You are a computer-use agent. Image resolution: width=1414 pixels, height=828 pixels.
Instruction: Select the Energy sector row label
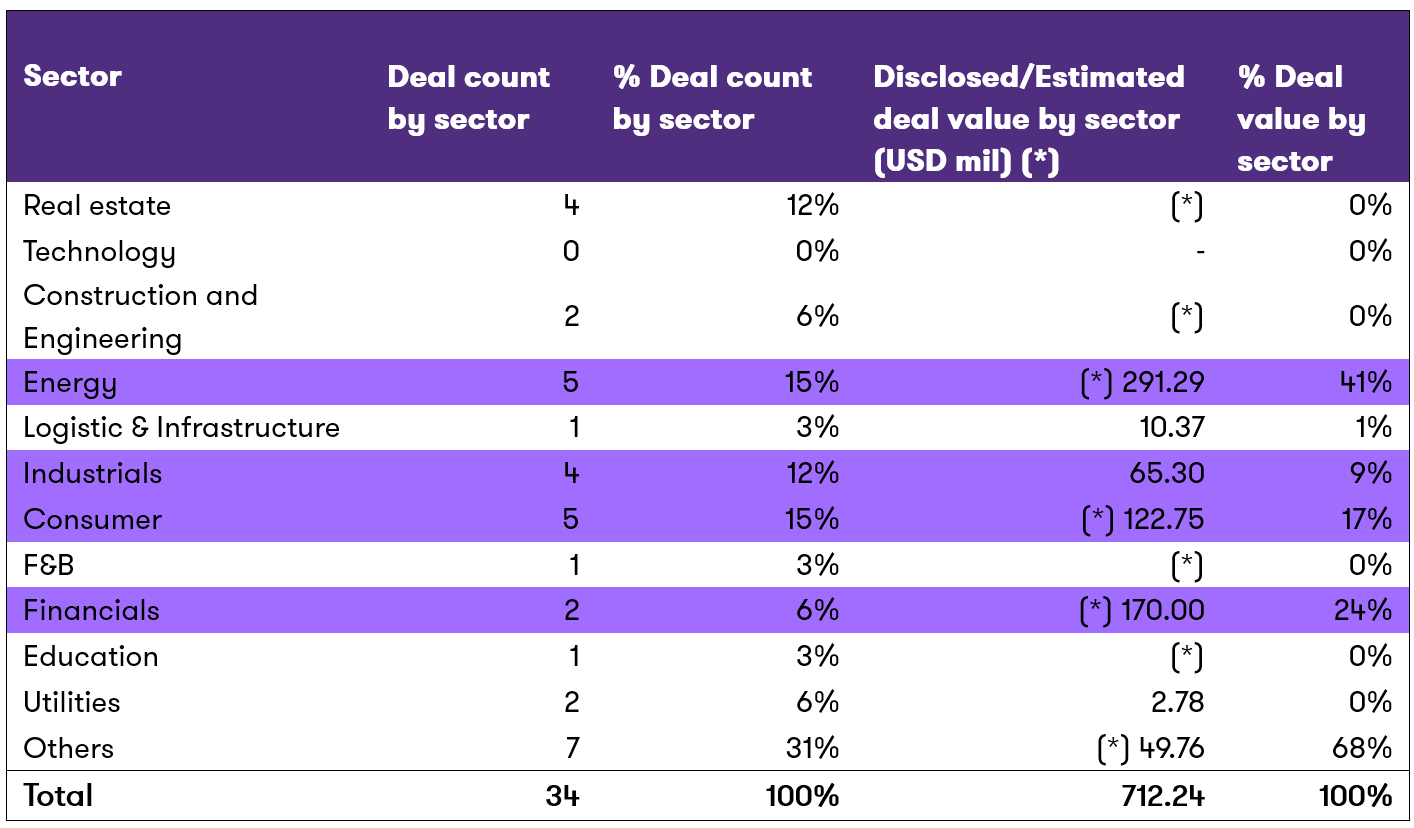tap(70, 382)
